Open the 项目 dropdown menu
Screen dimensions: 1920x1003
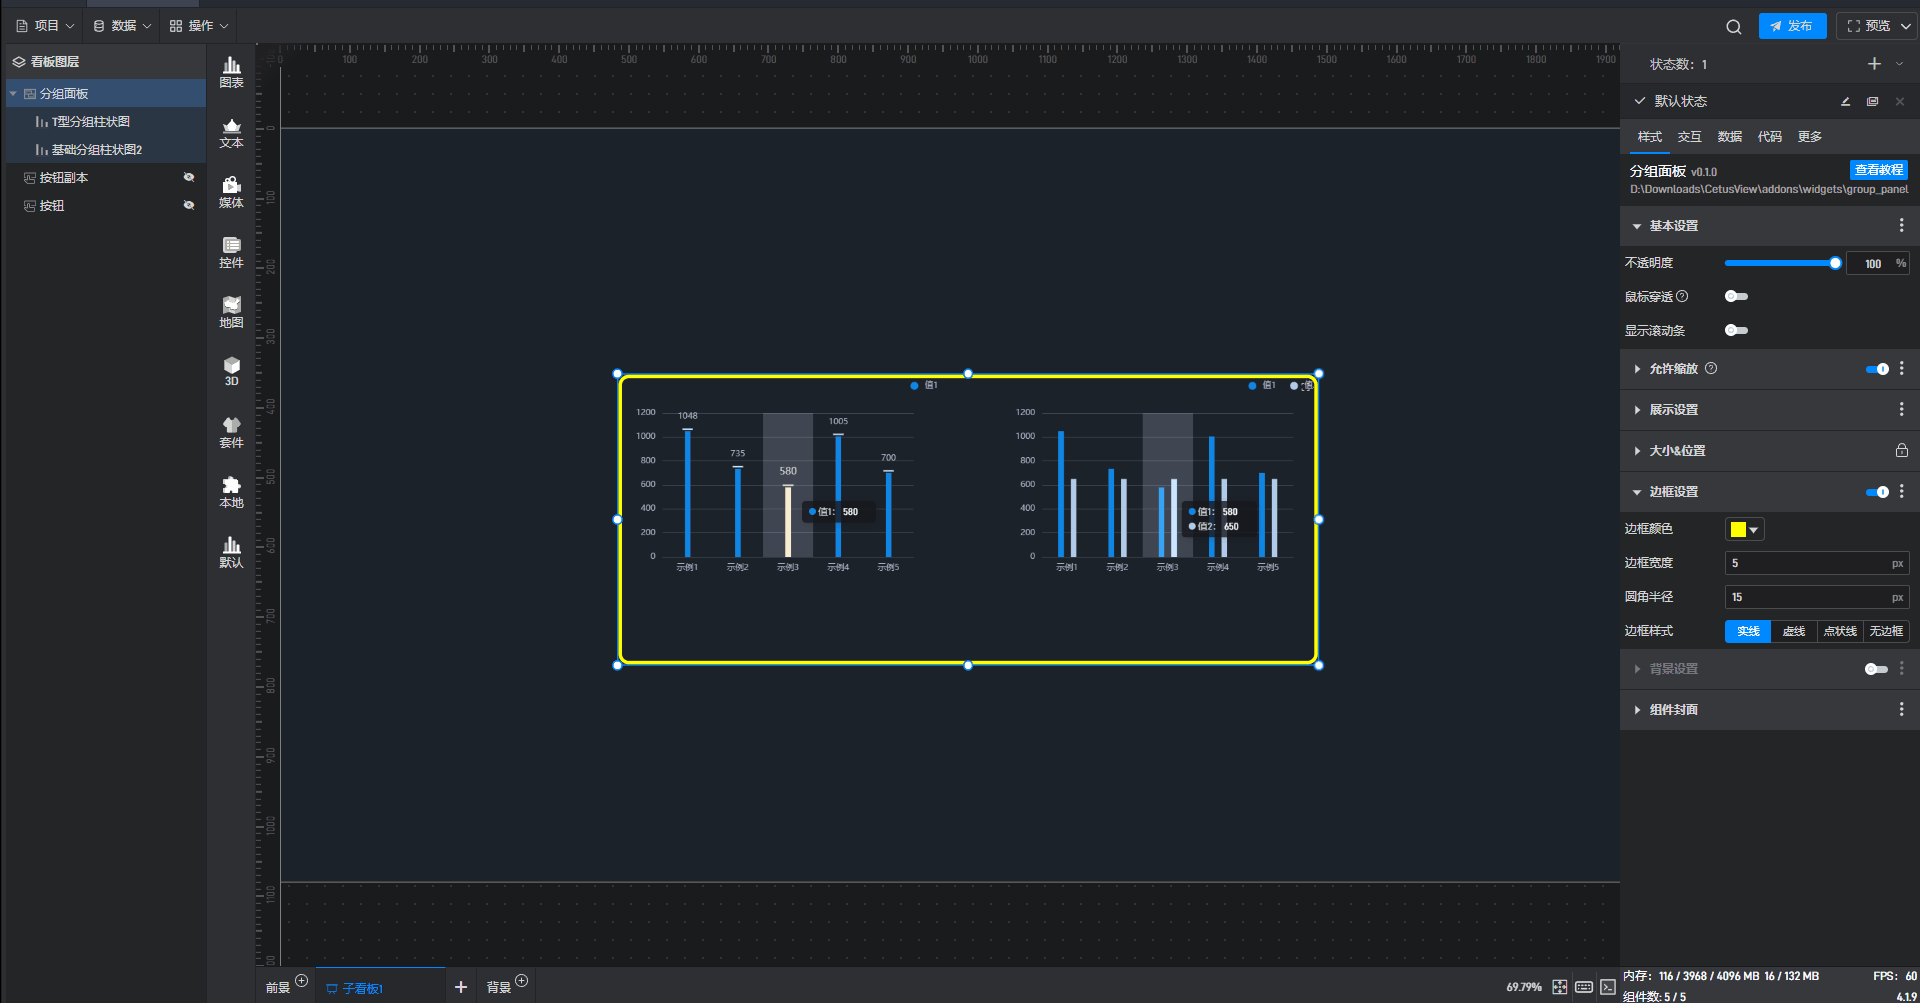click(x=46, y=26)
